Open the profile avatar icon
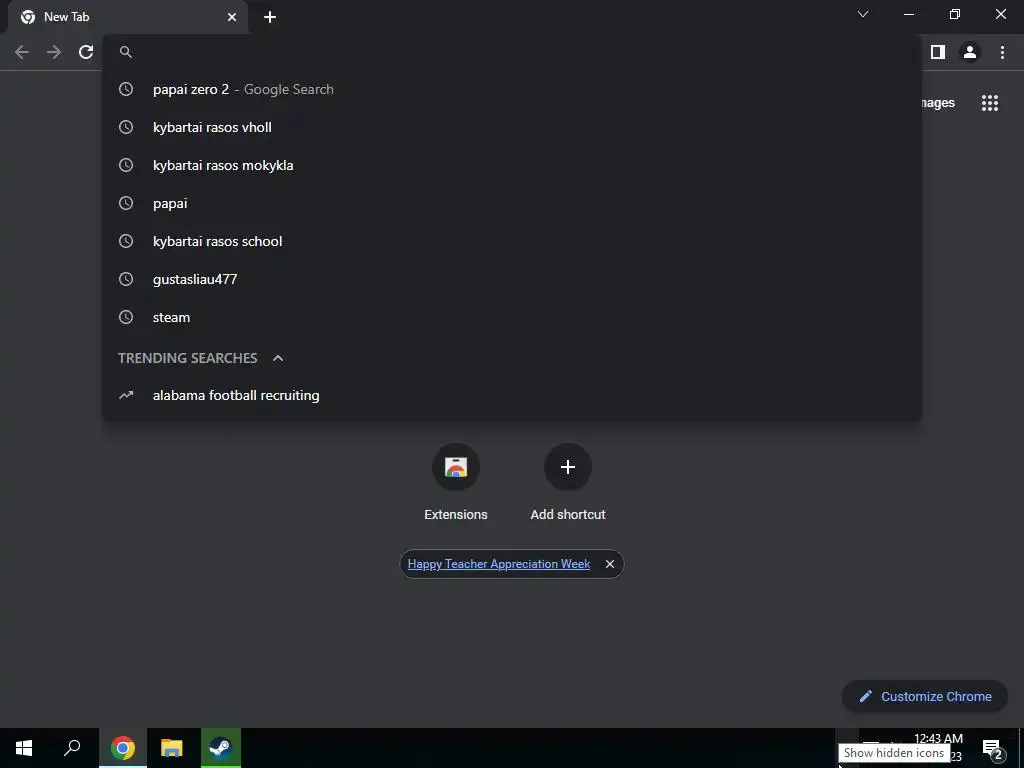 [970, 52]
